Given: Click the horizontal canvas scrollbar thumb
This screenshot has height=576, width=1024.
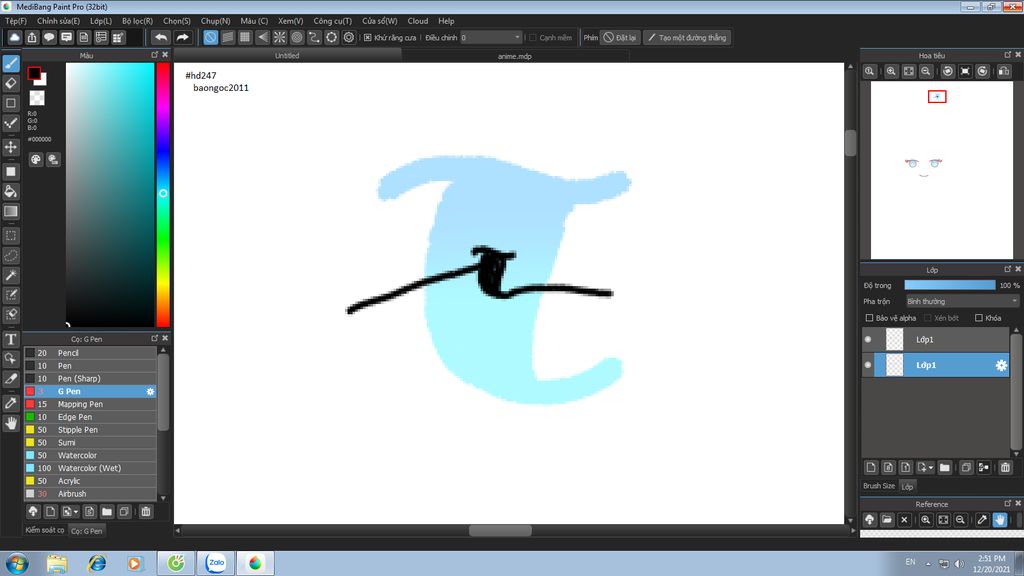Looking at the screenshot, I should click(500, 531).
